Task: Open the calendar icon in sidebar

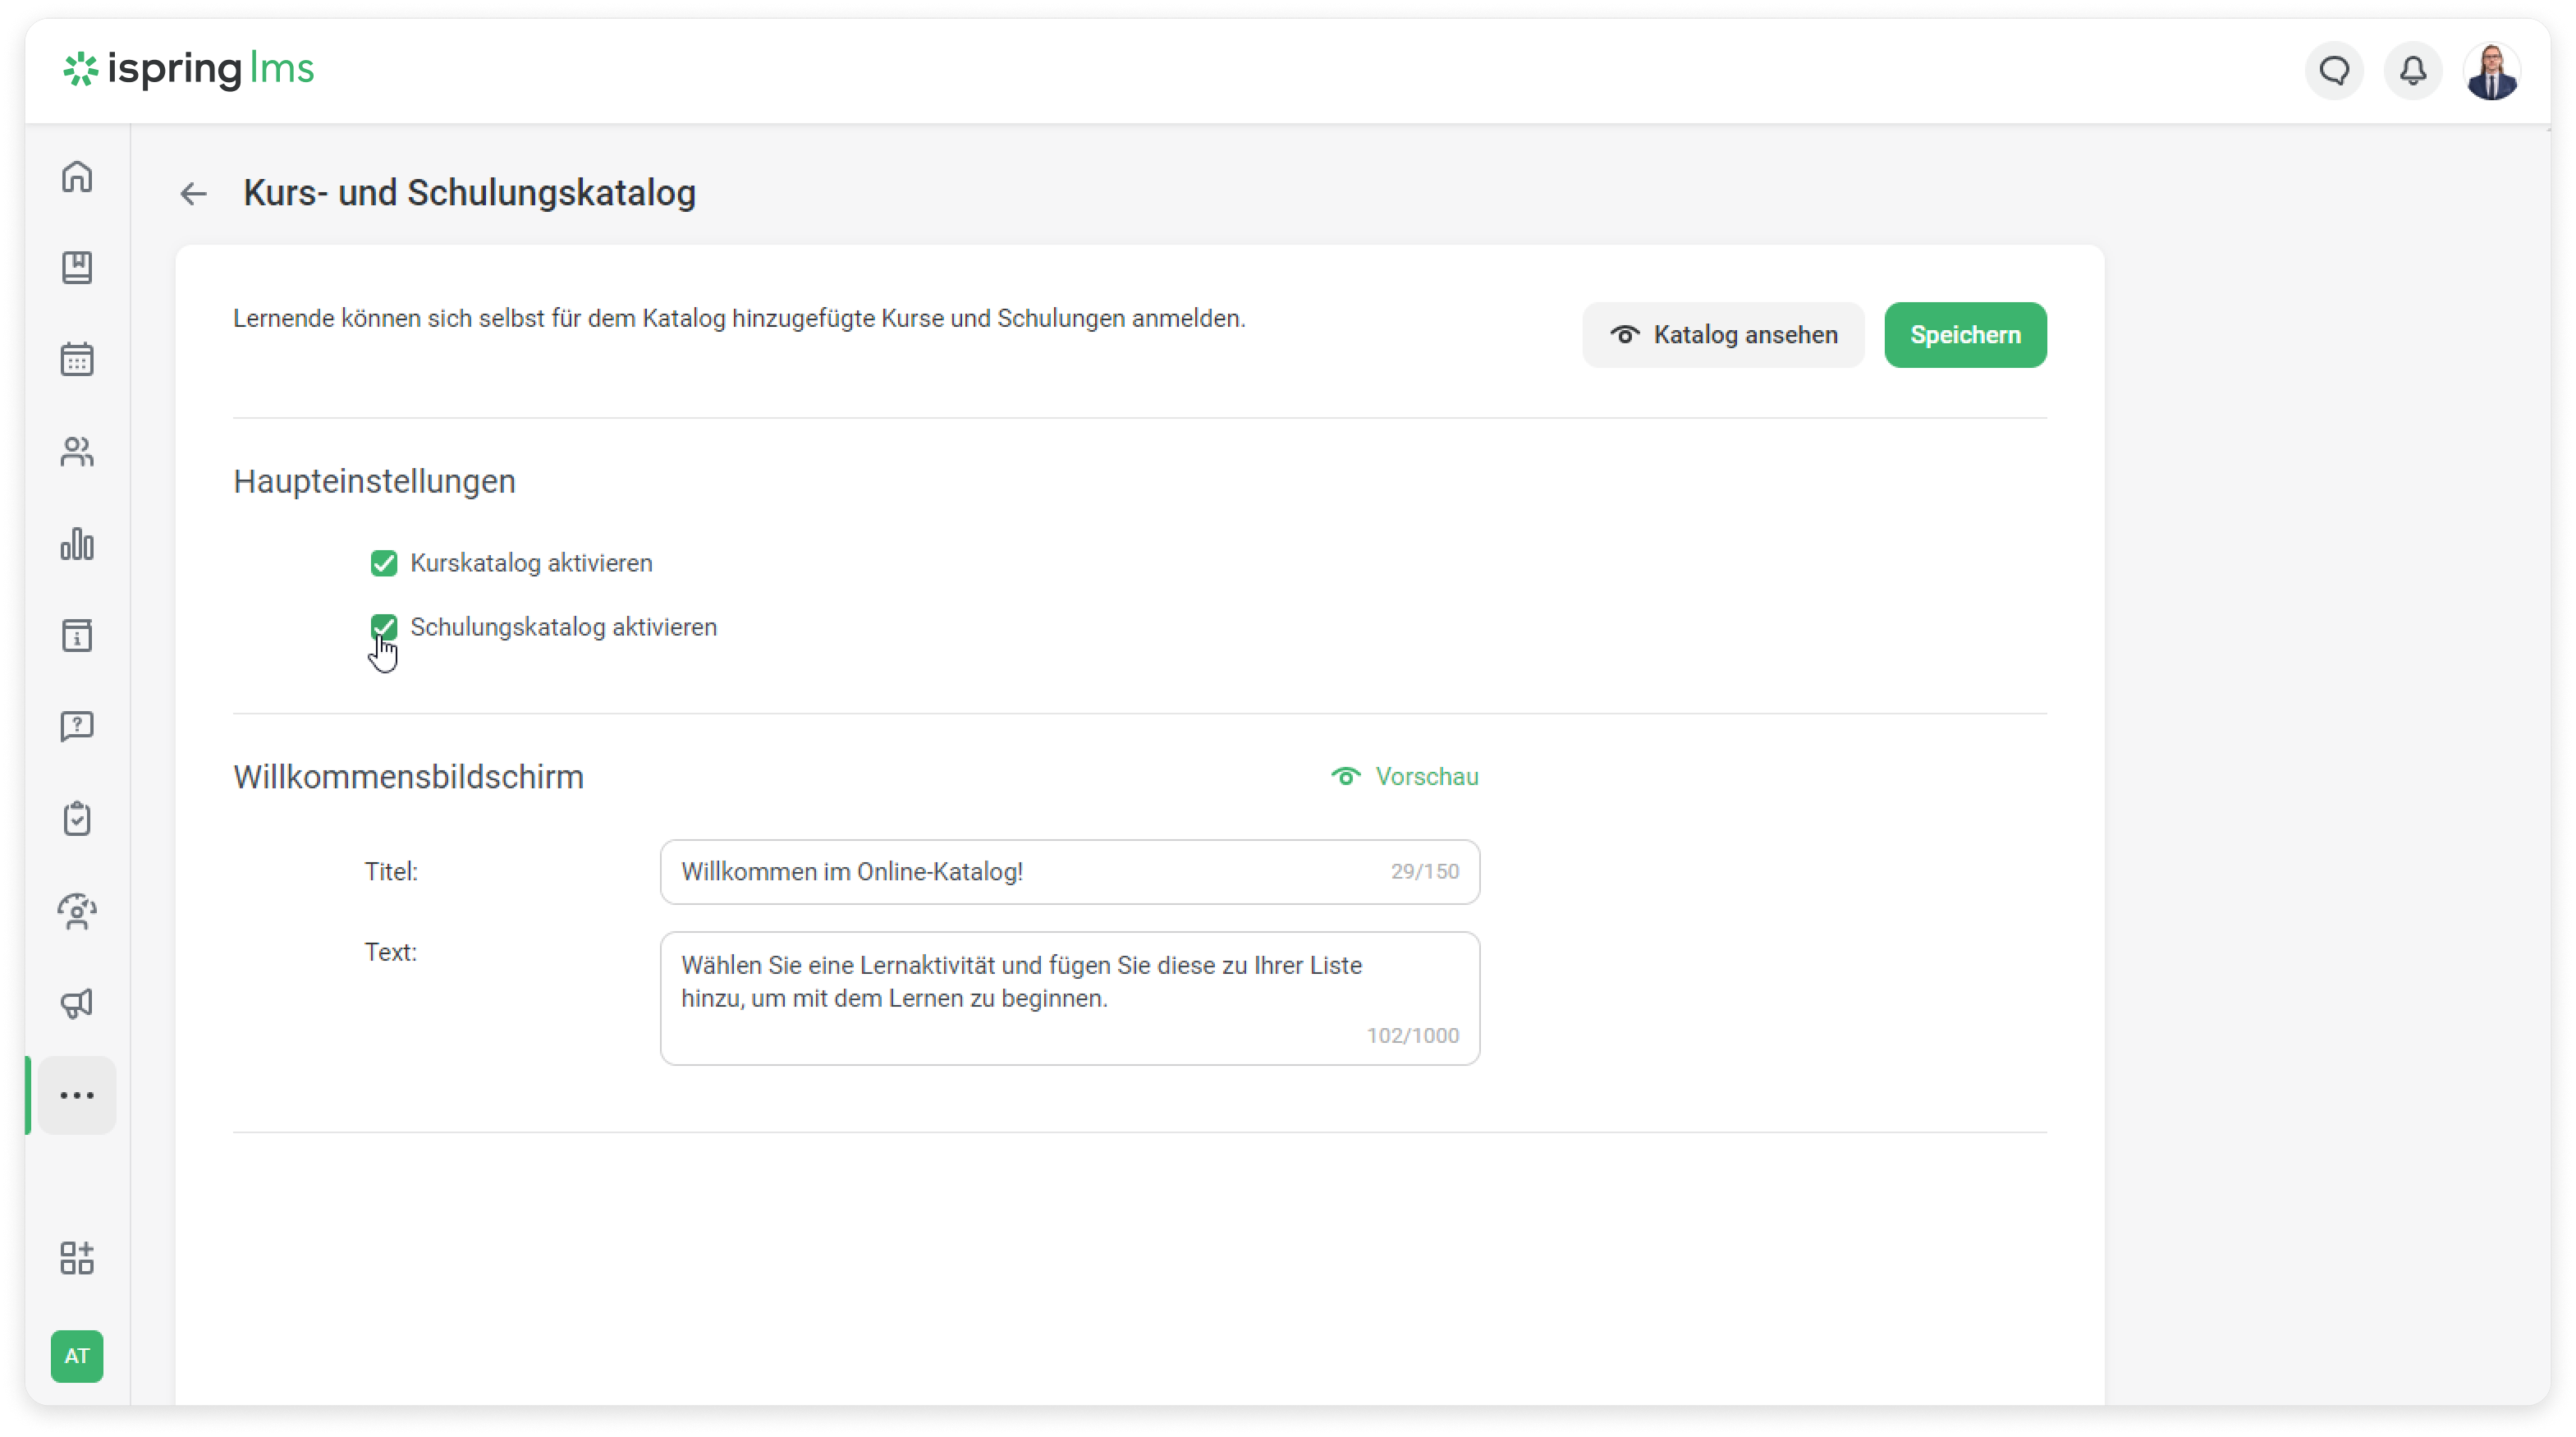Action: [x=77, y=359]
